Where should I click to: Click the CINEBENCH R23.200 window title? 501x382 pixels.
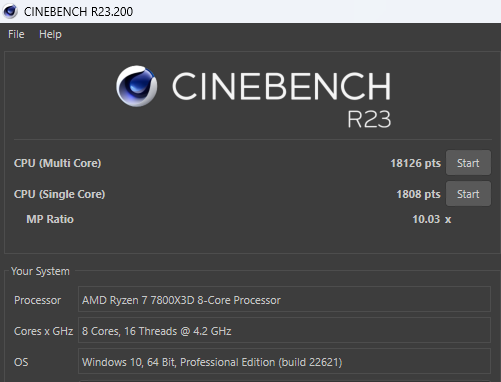coord(78,12)
